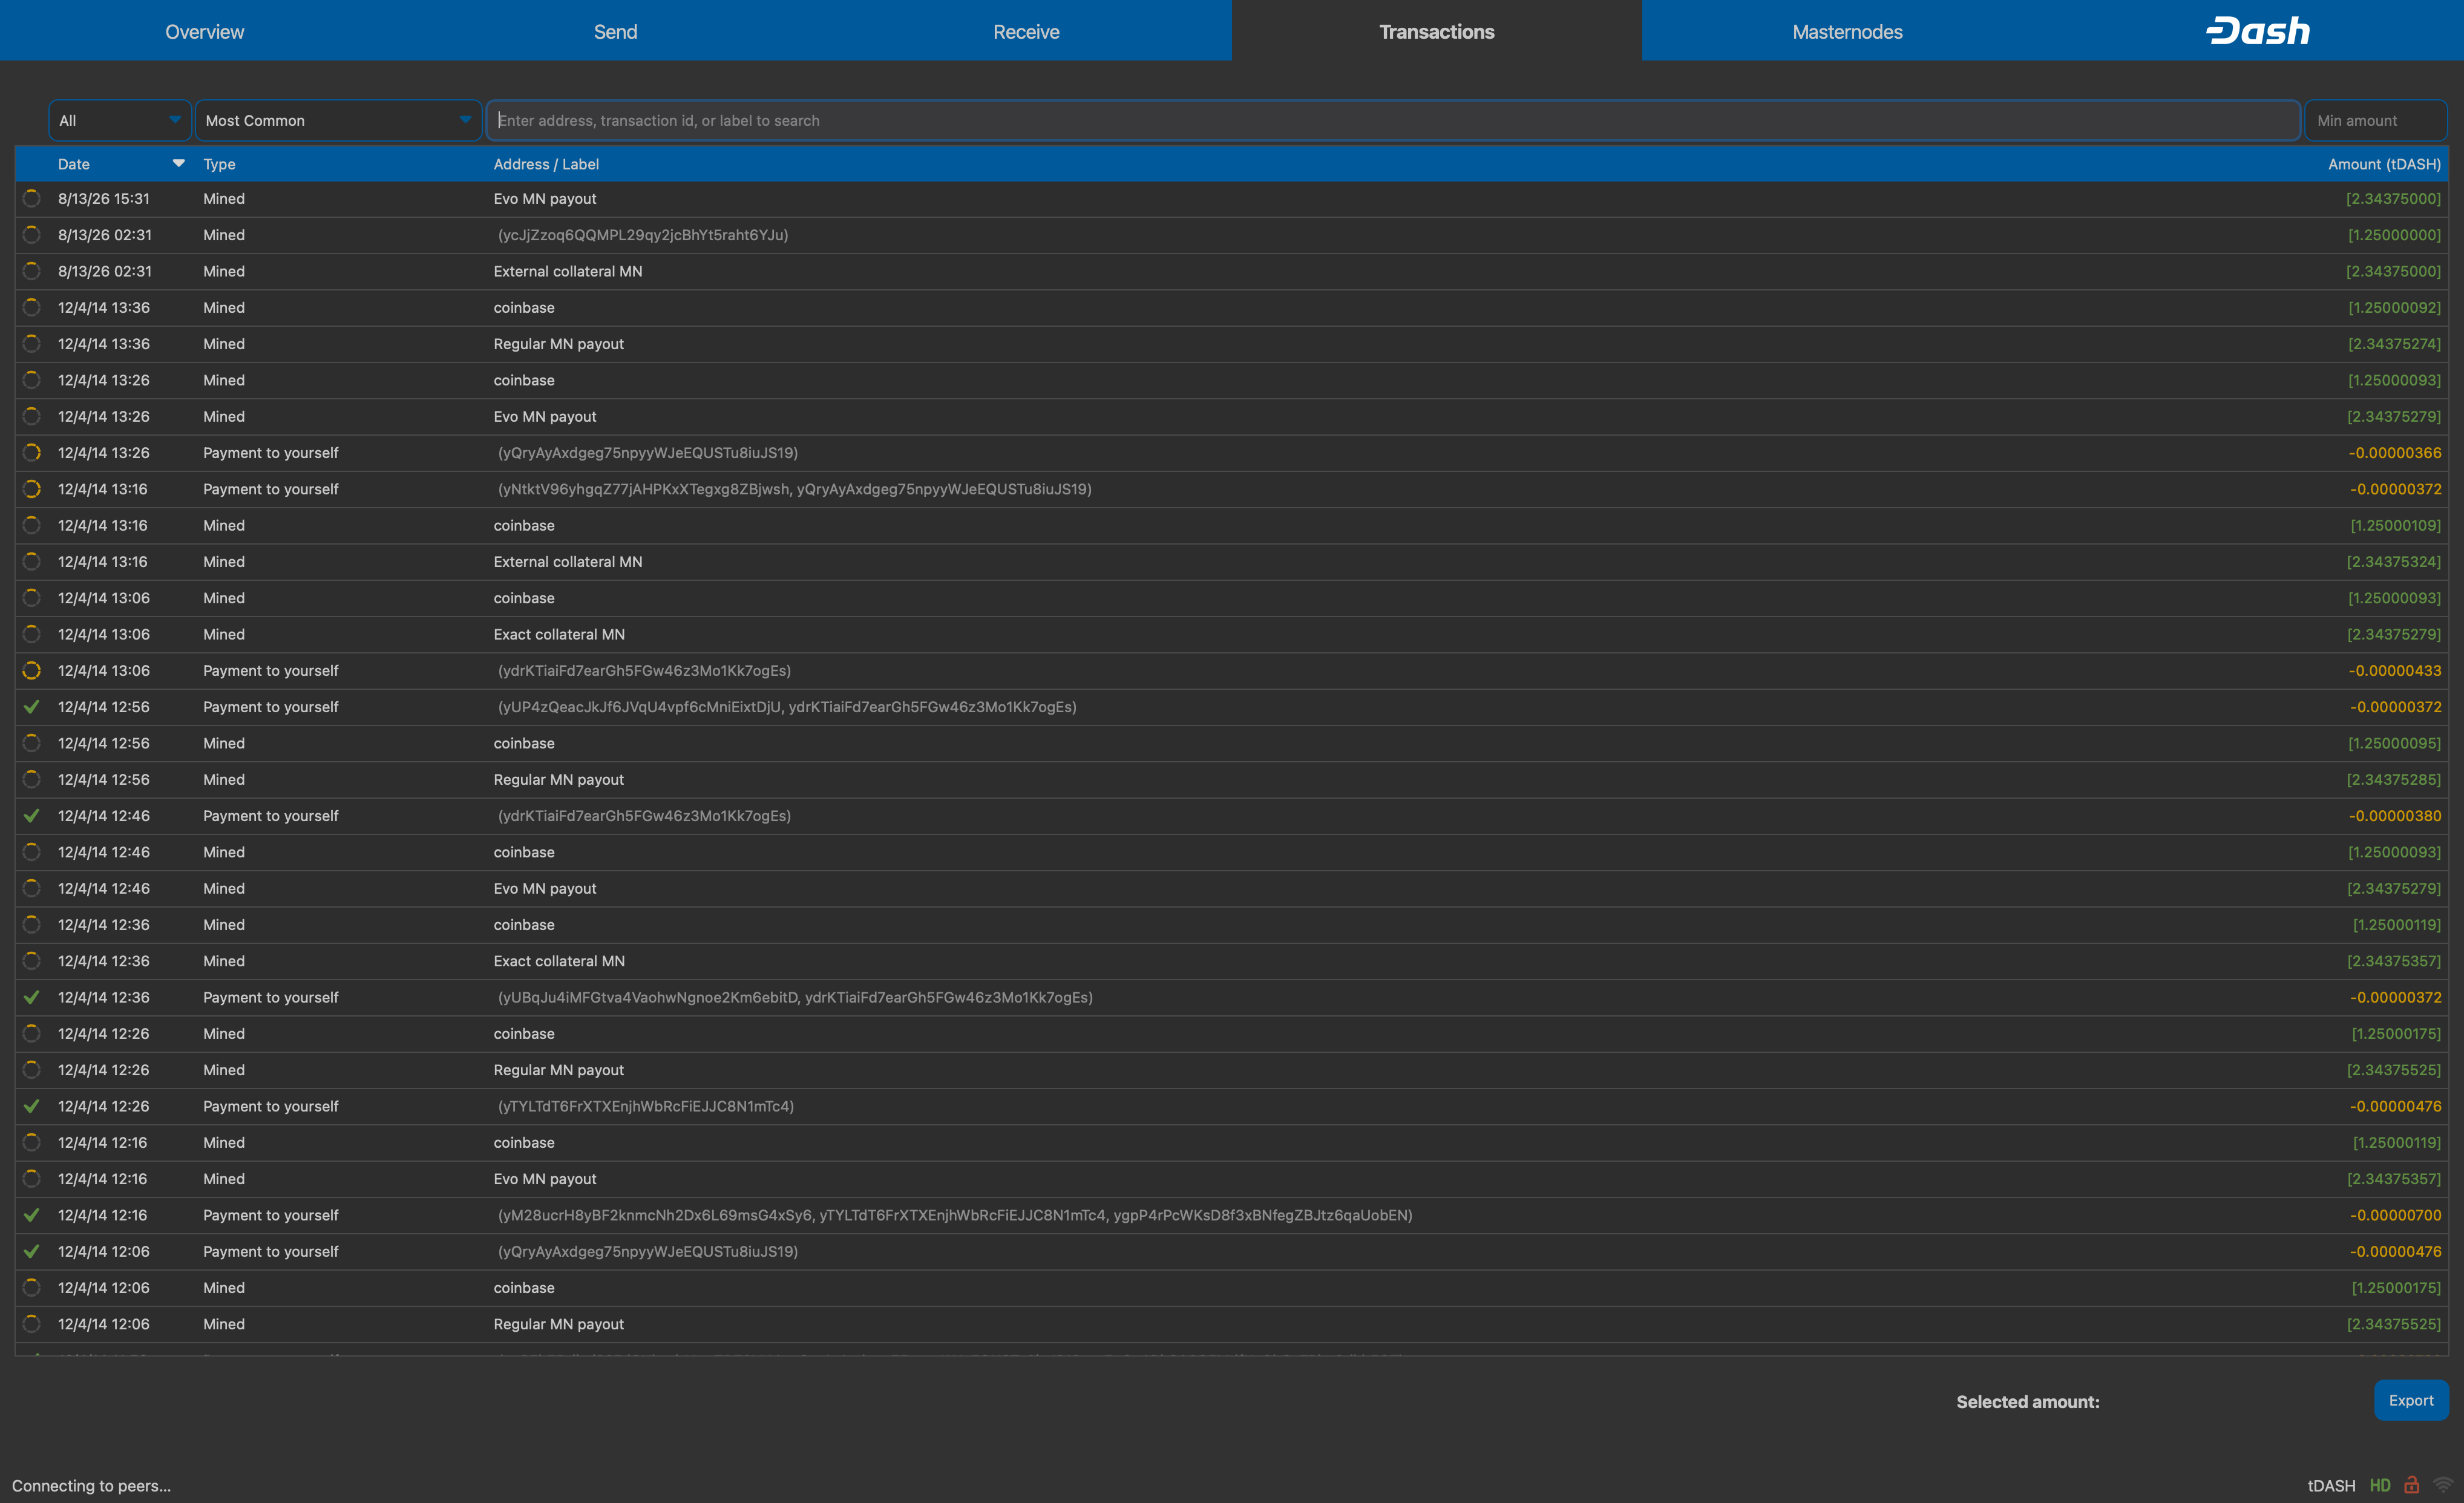The height and width of the screenshot is (1503, 2464).
Task: Click the tDASH unit label in status bar
Action: click(2331, 1486)
